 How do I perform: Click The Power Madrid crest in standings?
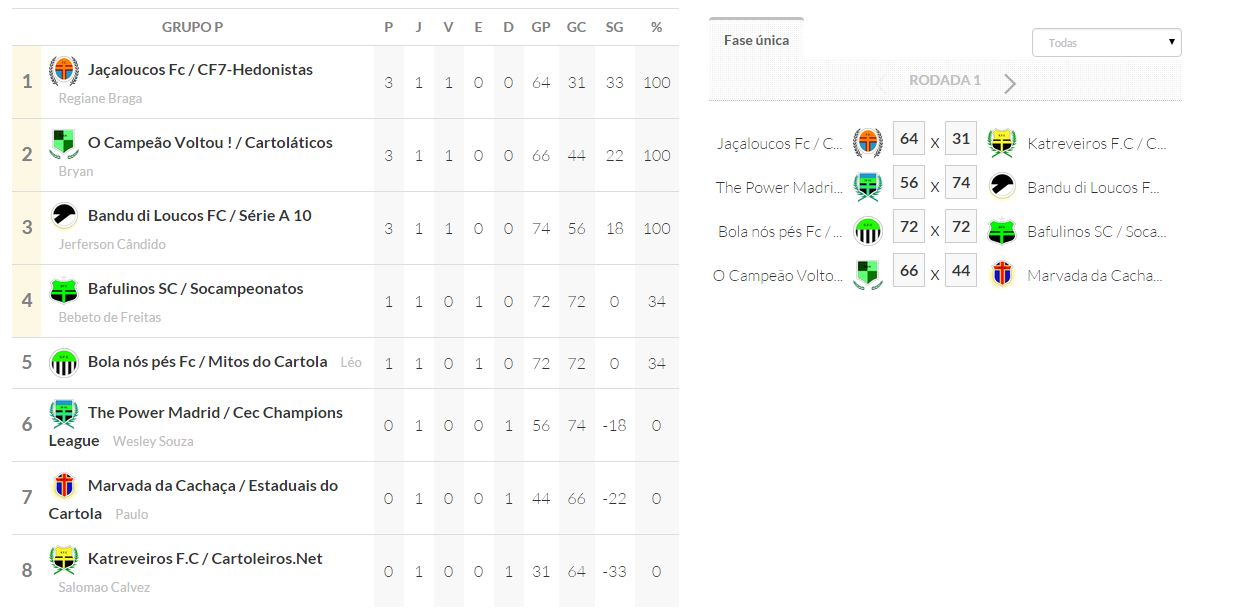[x=64, y=413]
